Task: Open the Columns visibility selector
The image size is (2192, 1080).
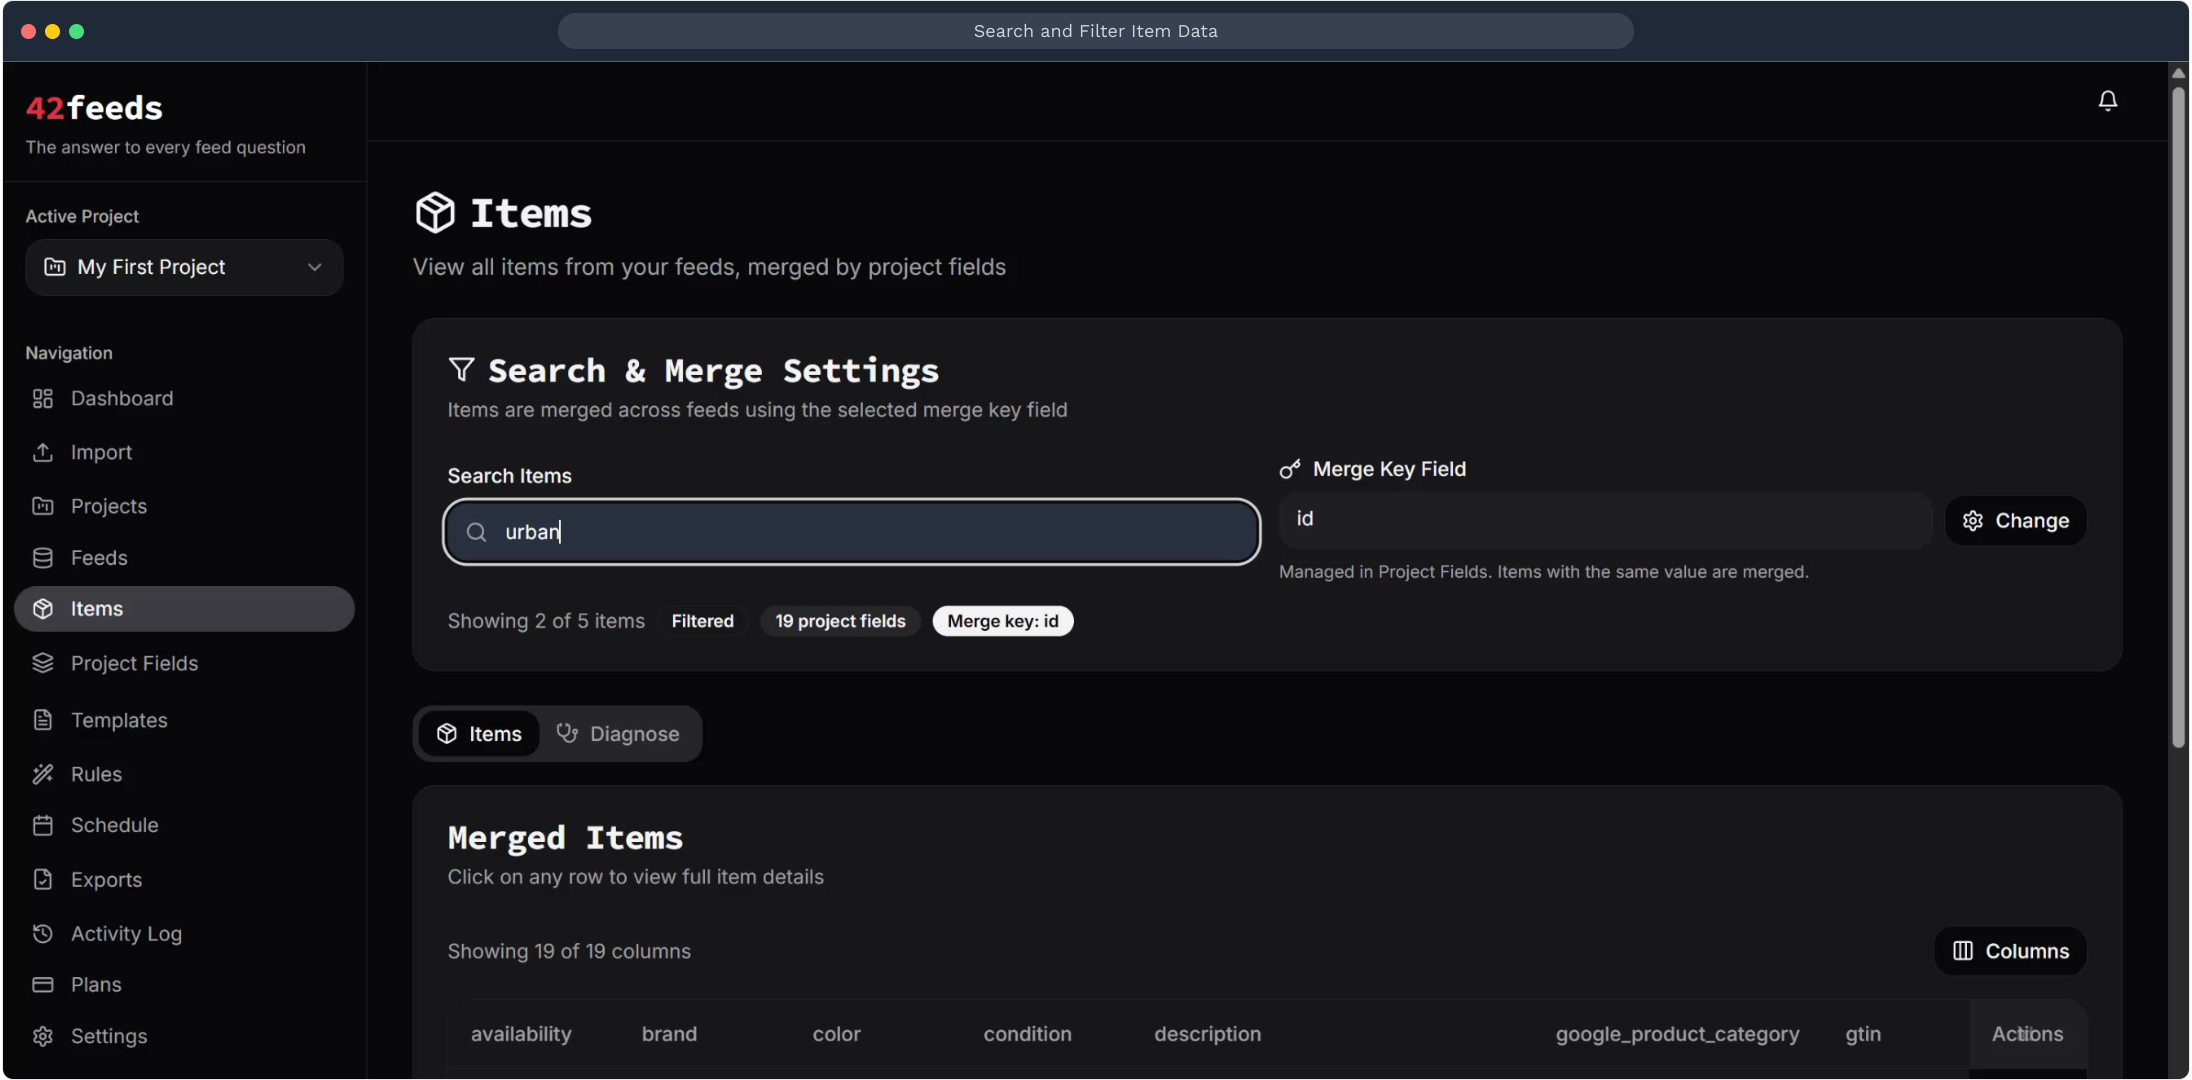Action: pyautogui.click(x=2010, y=951)
